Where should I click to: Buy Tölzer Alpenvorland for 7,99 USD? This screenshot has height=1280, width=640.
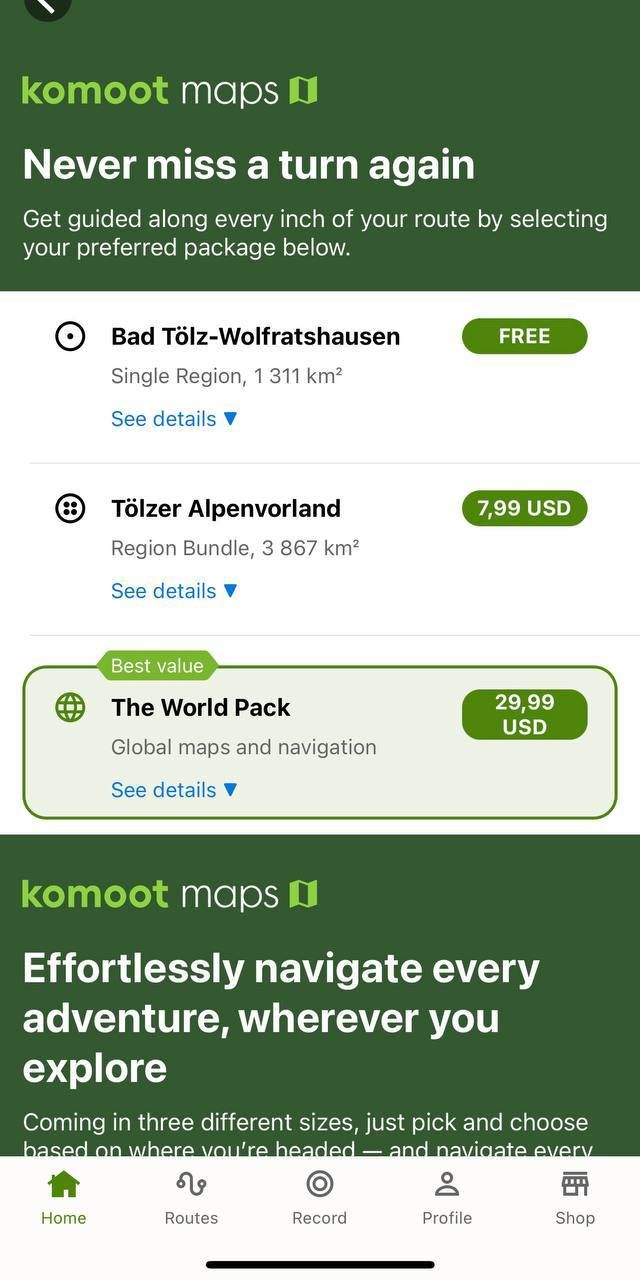[x=524, y=508]
